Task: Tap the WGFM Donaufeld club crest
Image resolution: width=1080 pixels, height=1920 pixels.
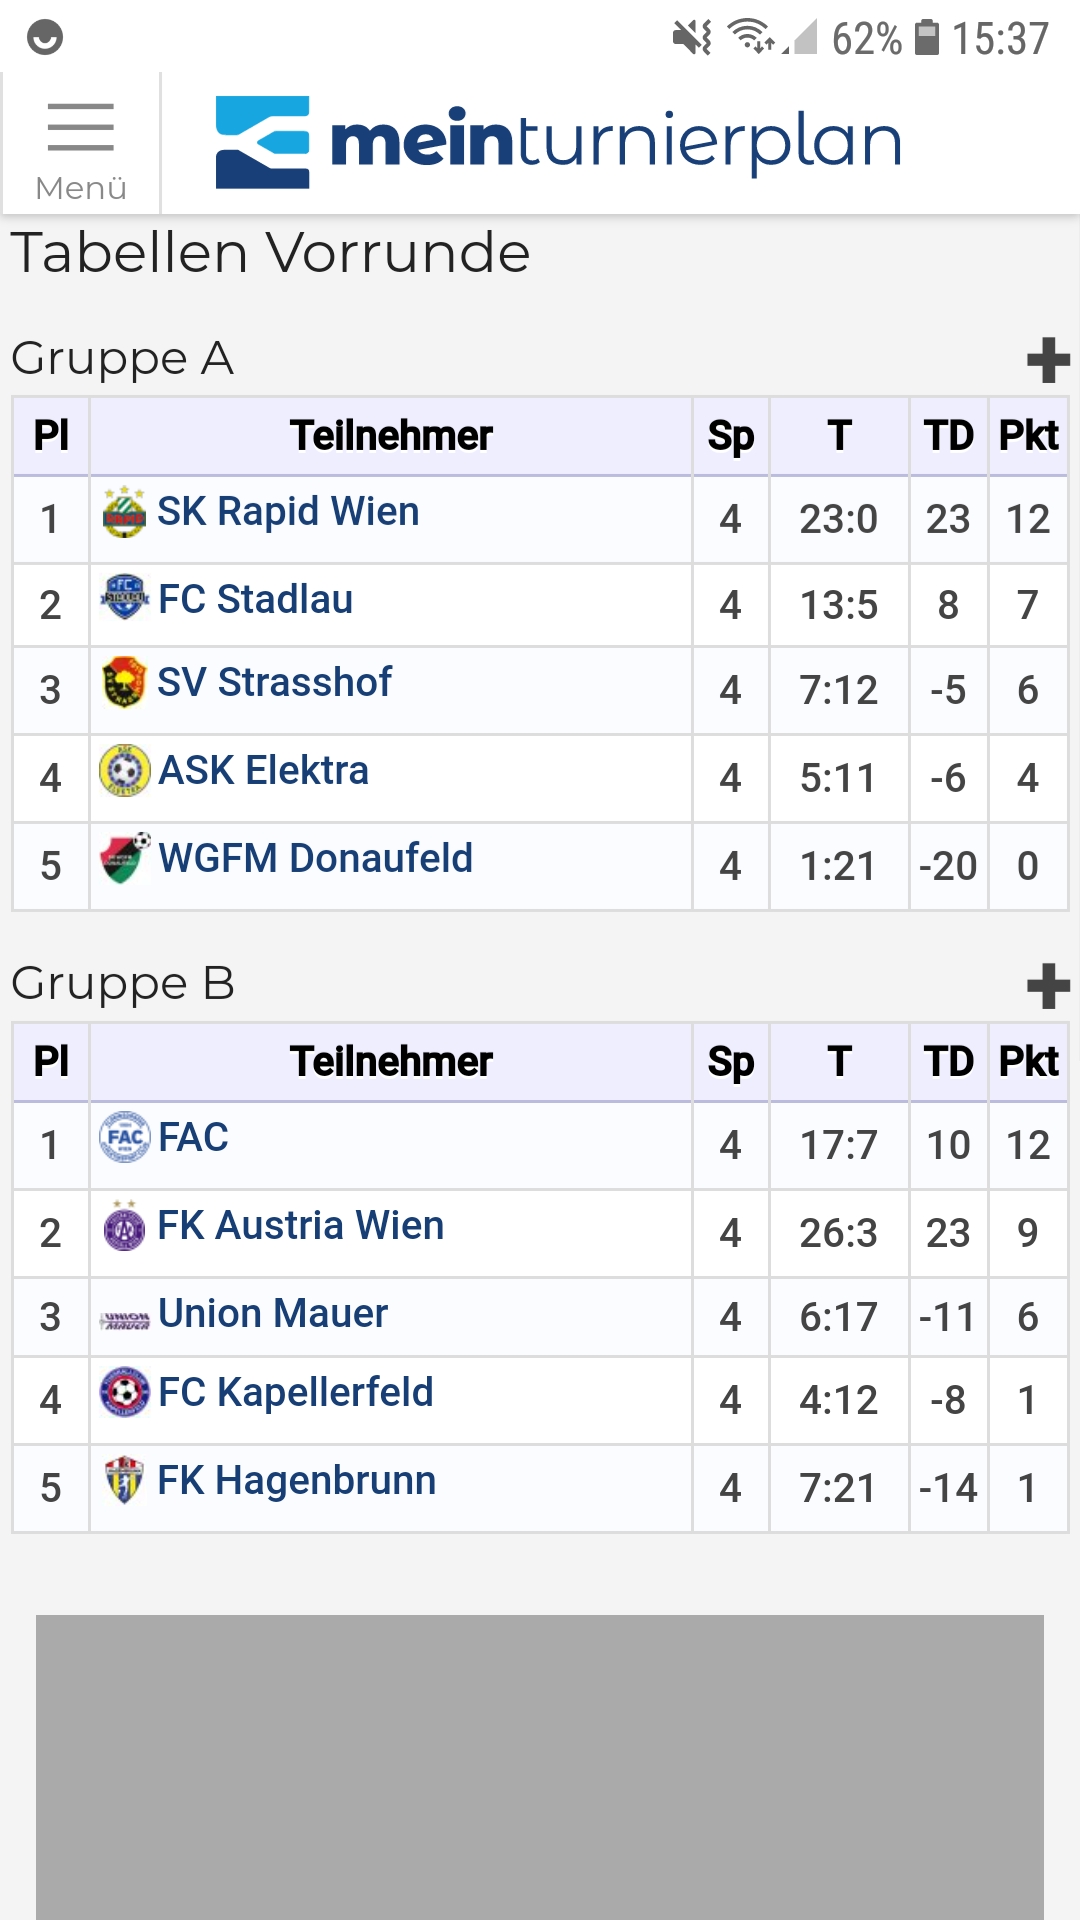Action: click(125, 858)
